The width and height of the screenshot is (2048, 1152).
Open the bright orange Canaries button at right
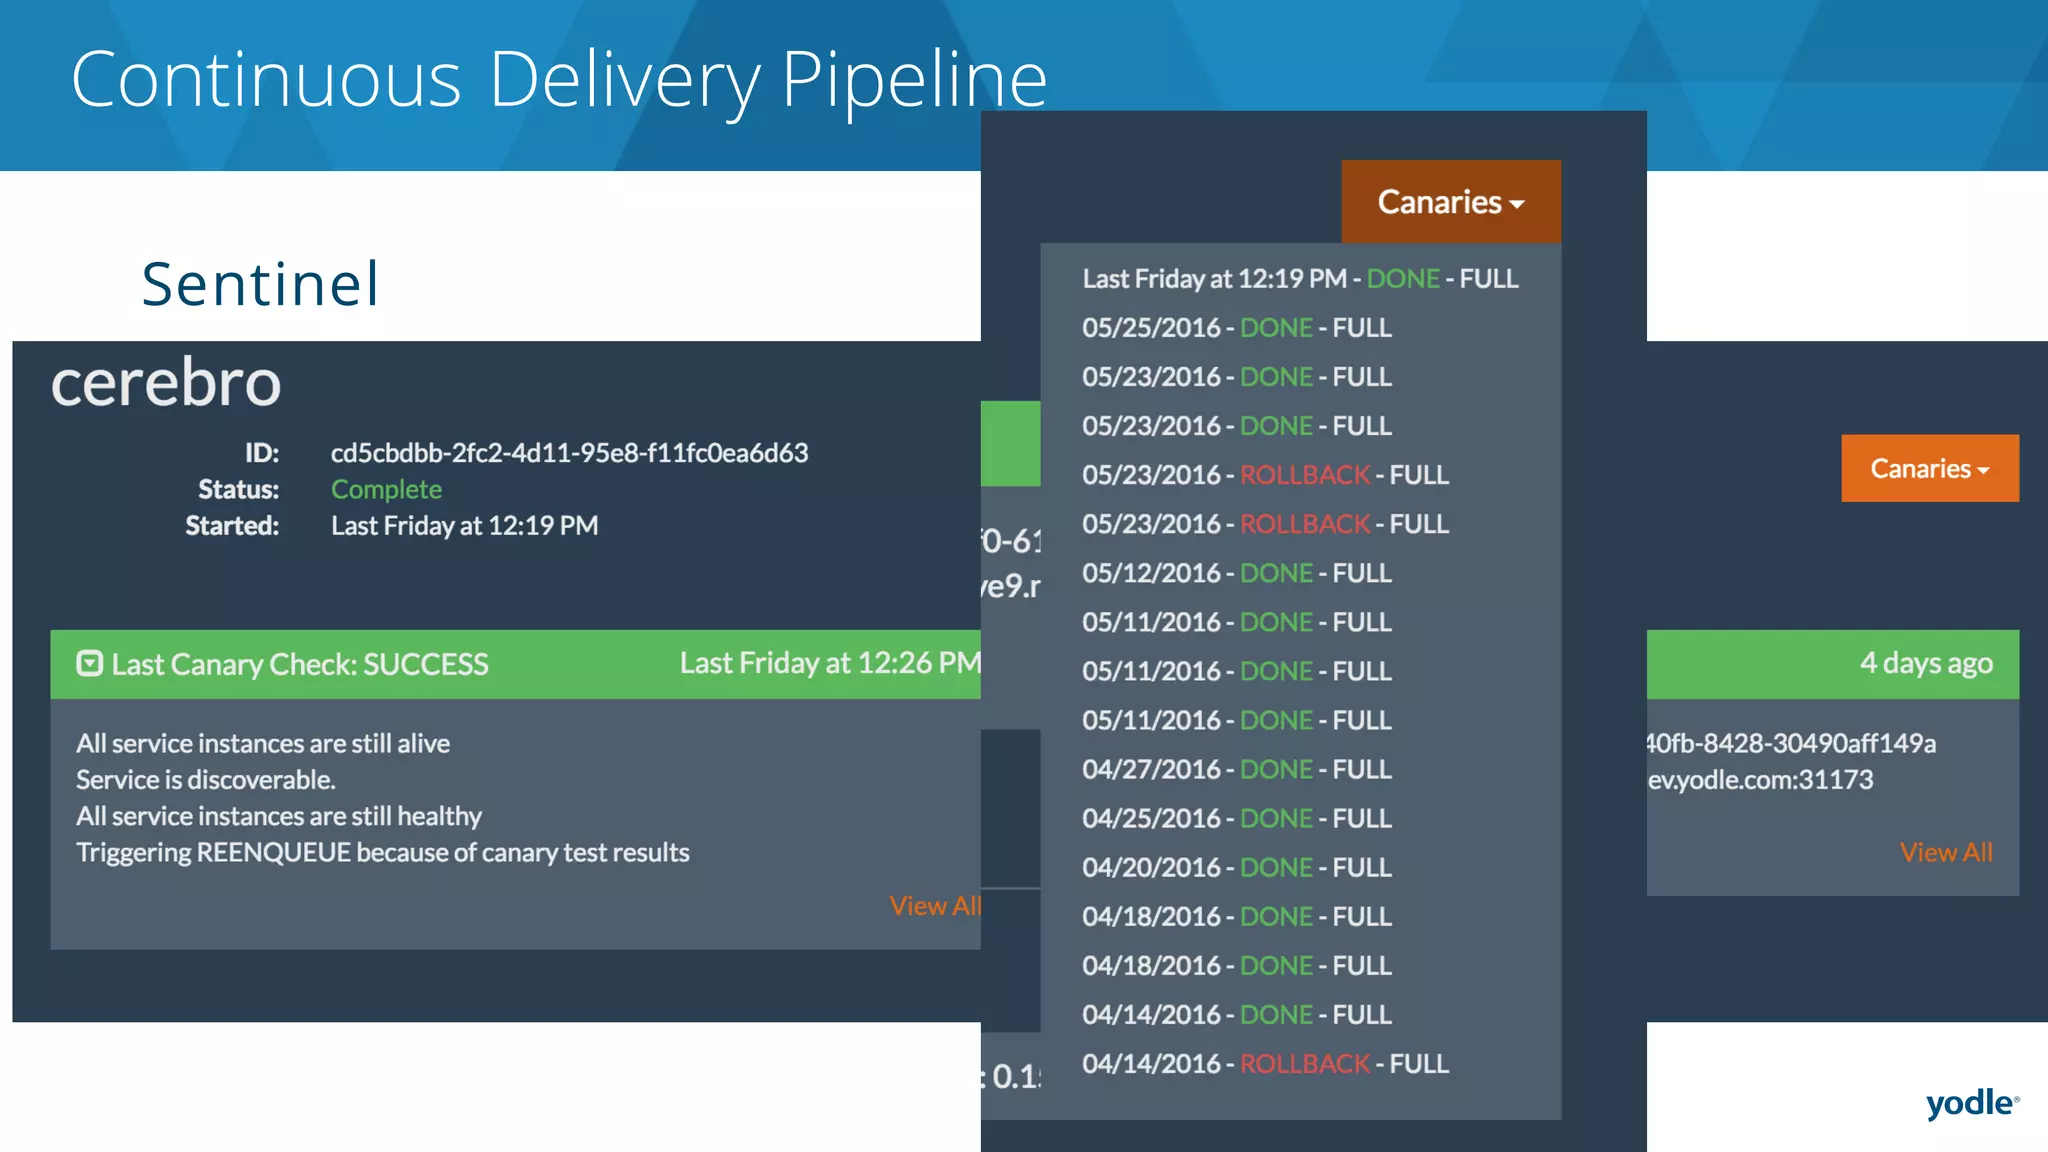coord(1930,468)
